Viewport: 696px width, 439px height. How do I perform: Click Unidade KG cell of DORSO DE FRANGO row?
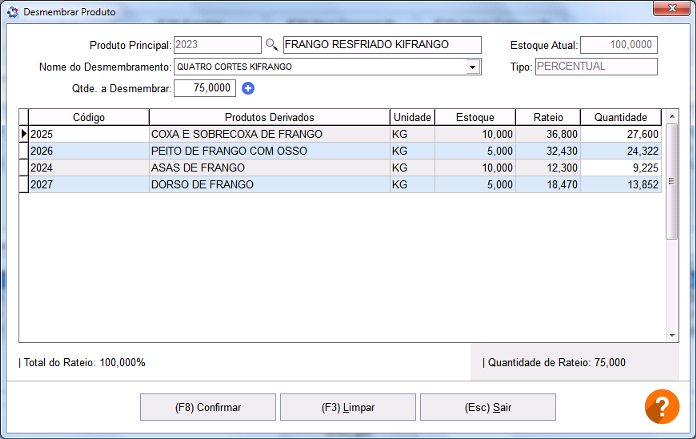pyautogui.click(x=412, y=185)
